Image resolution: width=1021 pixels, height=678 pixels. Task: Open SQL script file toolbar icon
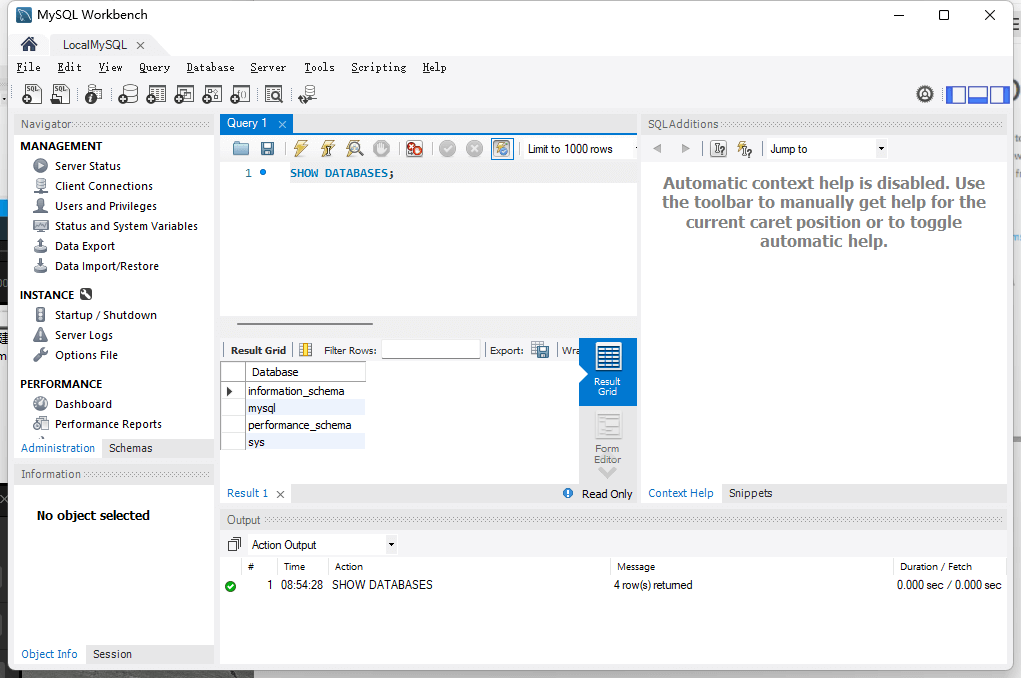click(x=60, y=94)
